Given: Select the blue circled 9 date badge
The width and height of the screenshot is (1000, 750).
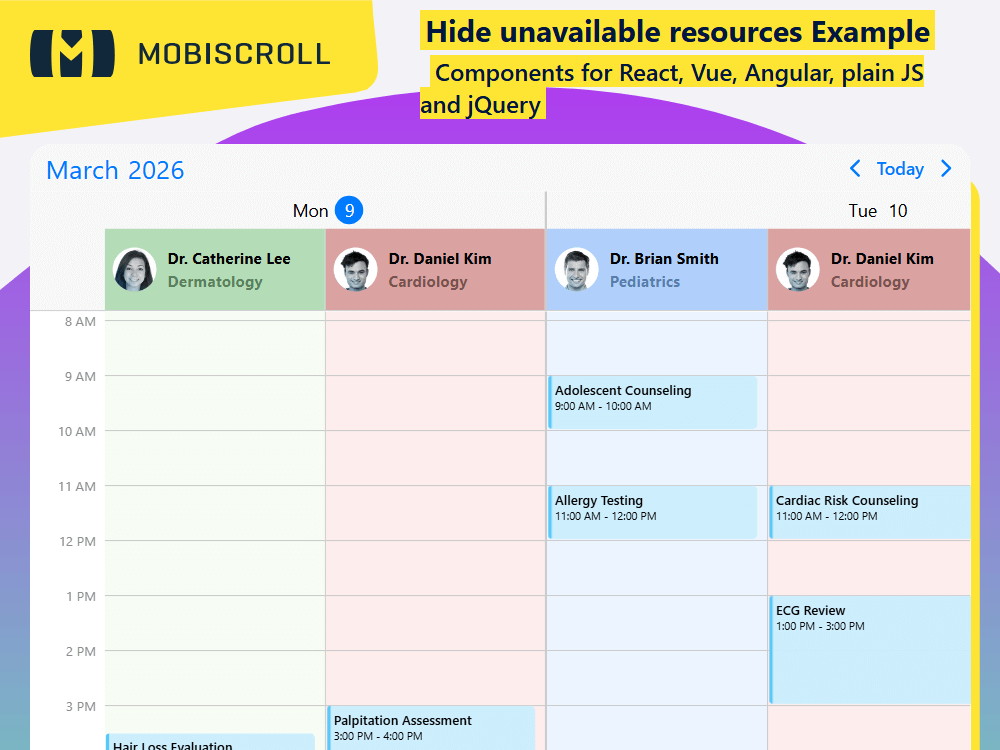Looking at the screenshot, I should pos(349,210).
